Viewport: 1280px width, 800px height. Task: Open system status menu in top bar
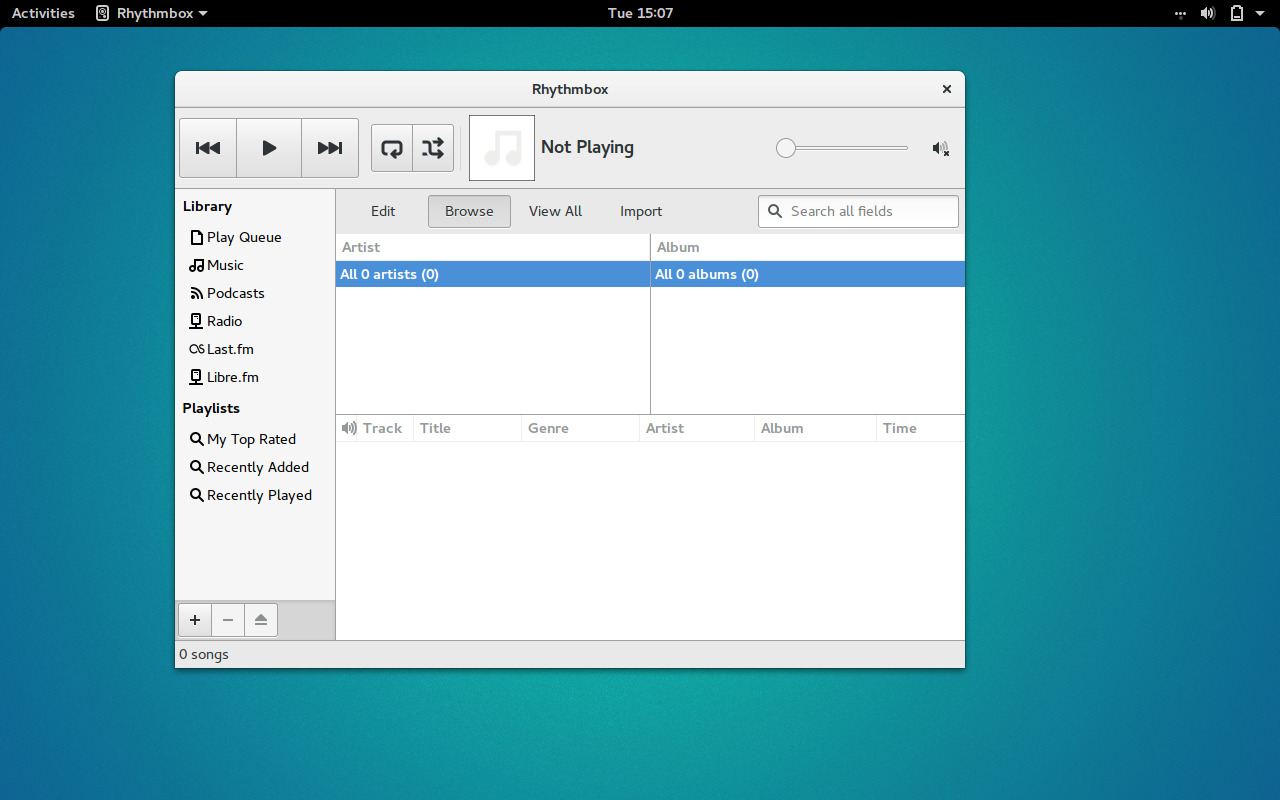click(x=1224, y=13)
